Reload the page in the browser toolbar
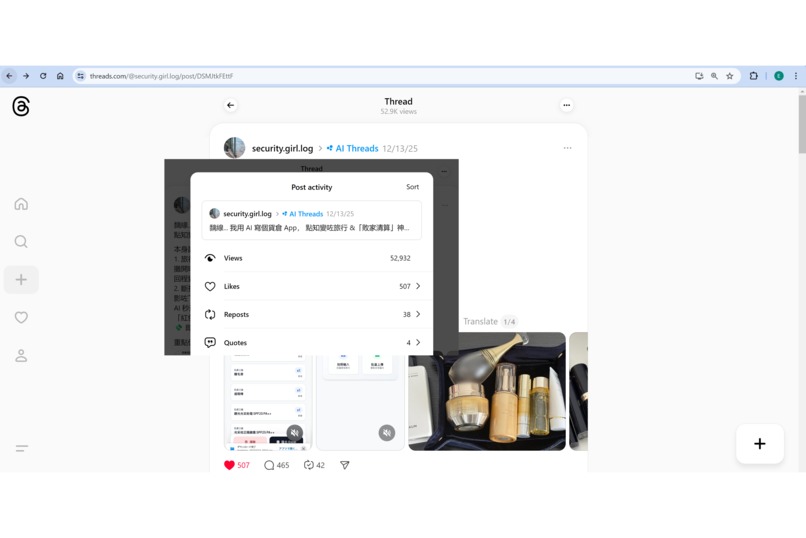 point(43,76)
